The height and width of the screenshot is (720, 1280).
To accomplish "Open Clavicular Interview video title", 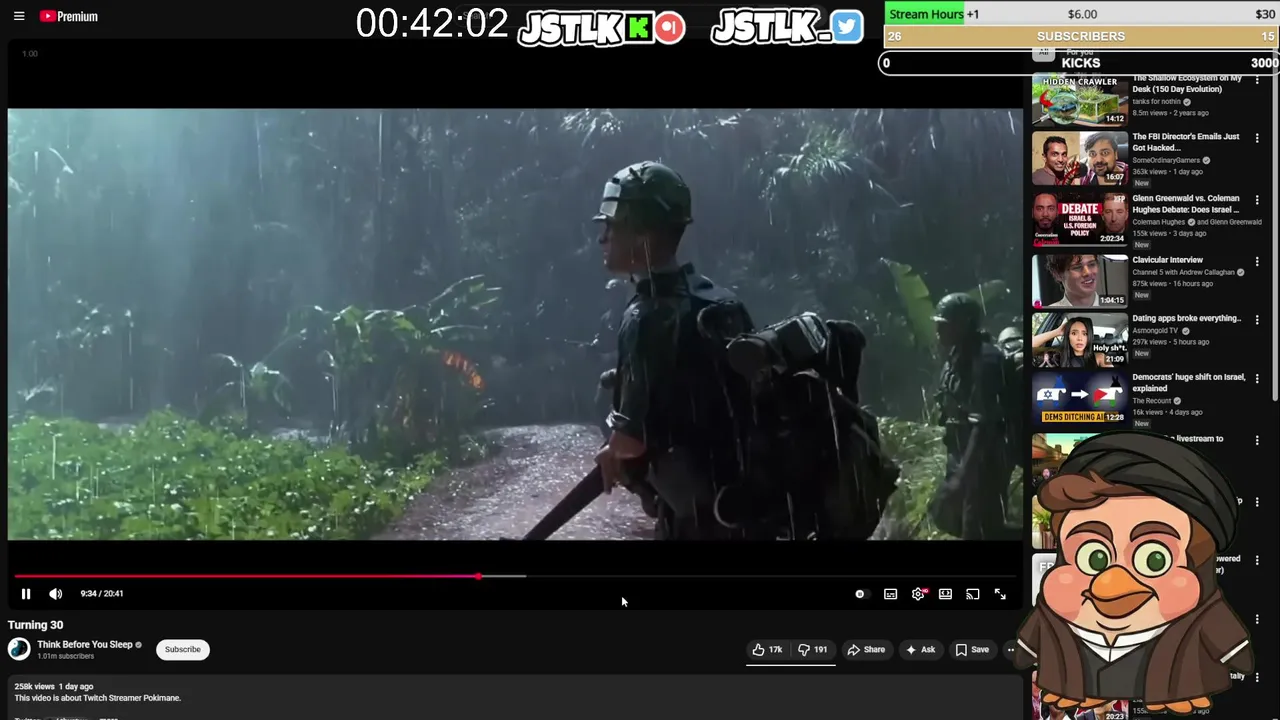I will 1167,260.
